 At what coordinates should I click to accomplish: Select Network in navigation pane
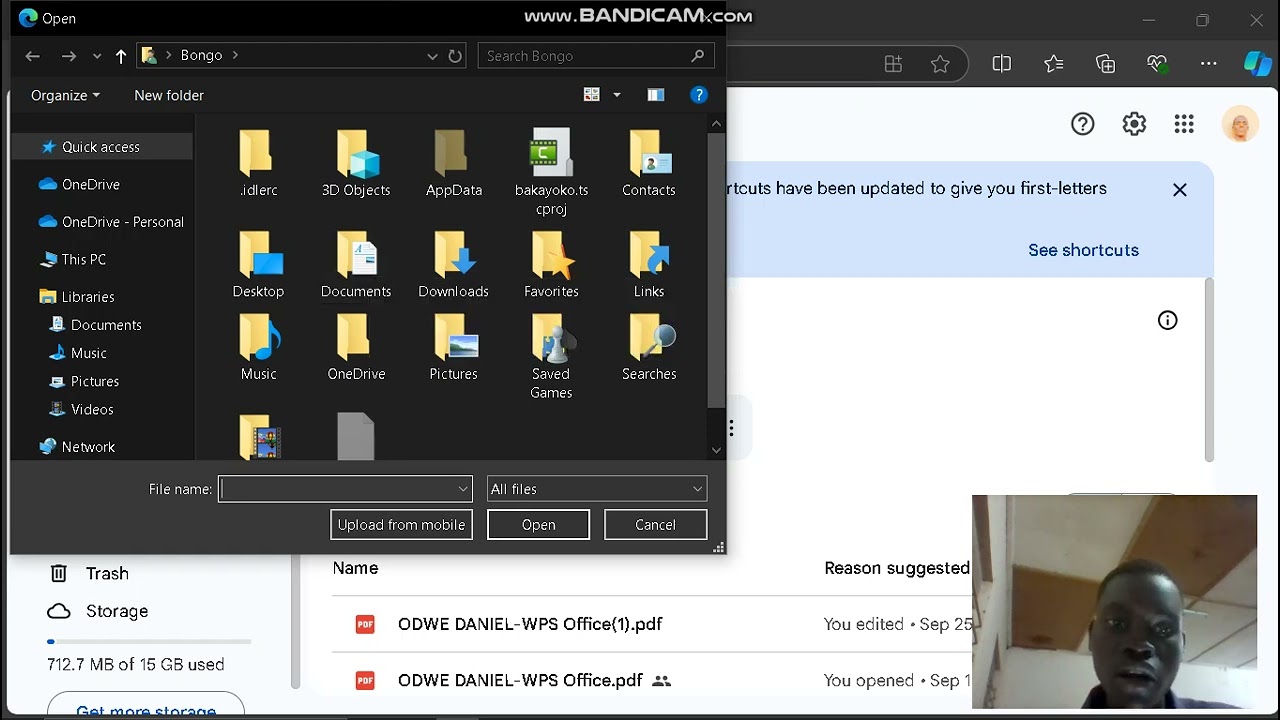click(77, 447)
